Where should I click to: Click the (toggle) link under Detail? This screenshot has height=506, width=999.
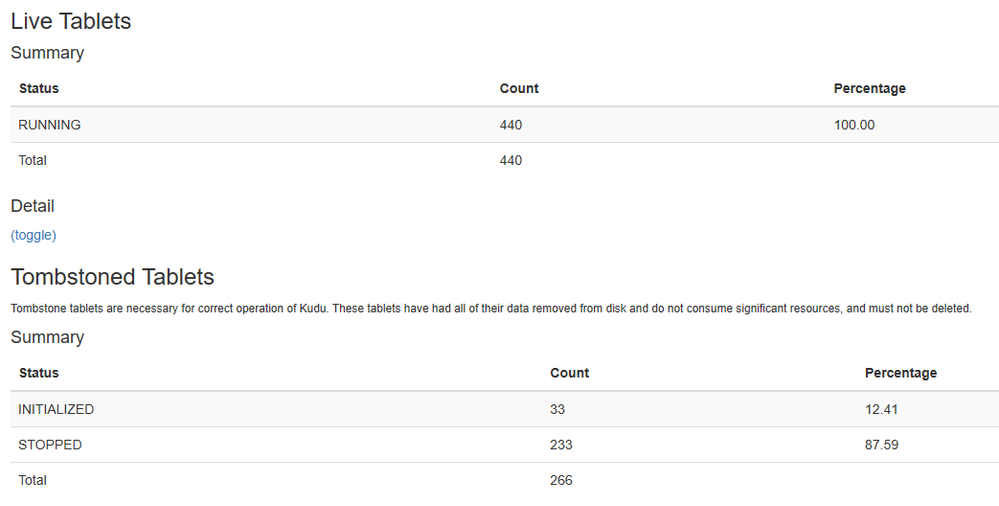click(x=33, y=235)
